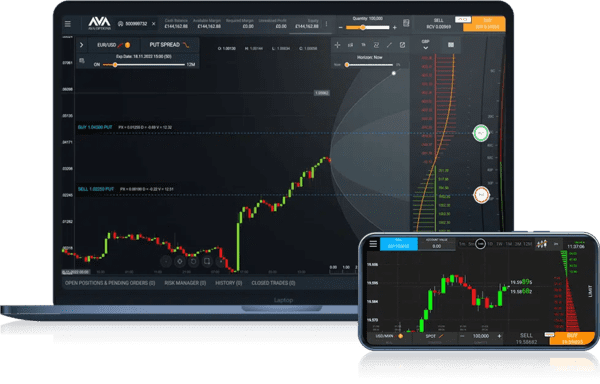Click the orange strike handle on the lower dotted line

tap(481, 195)
